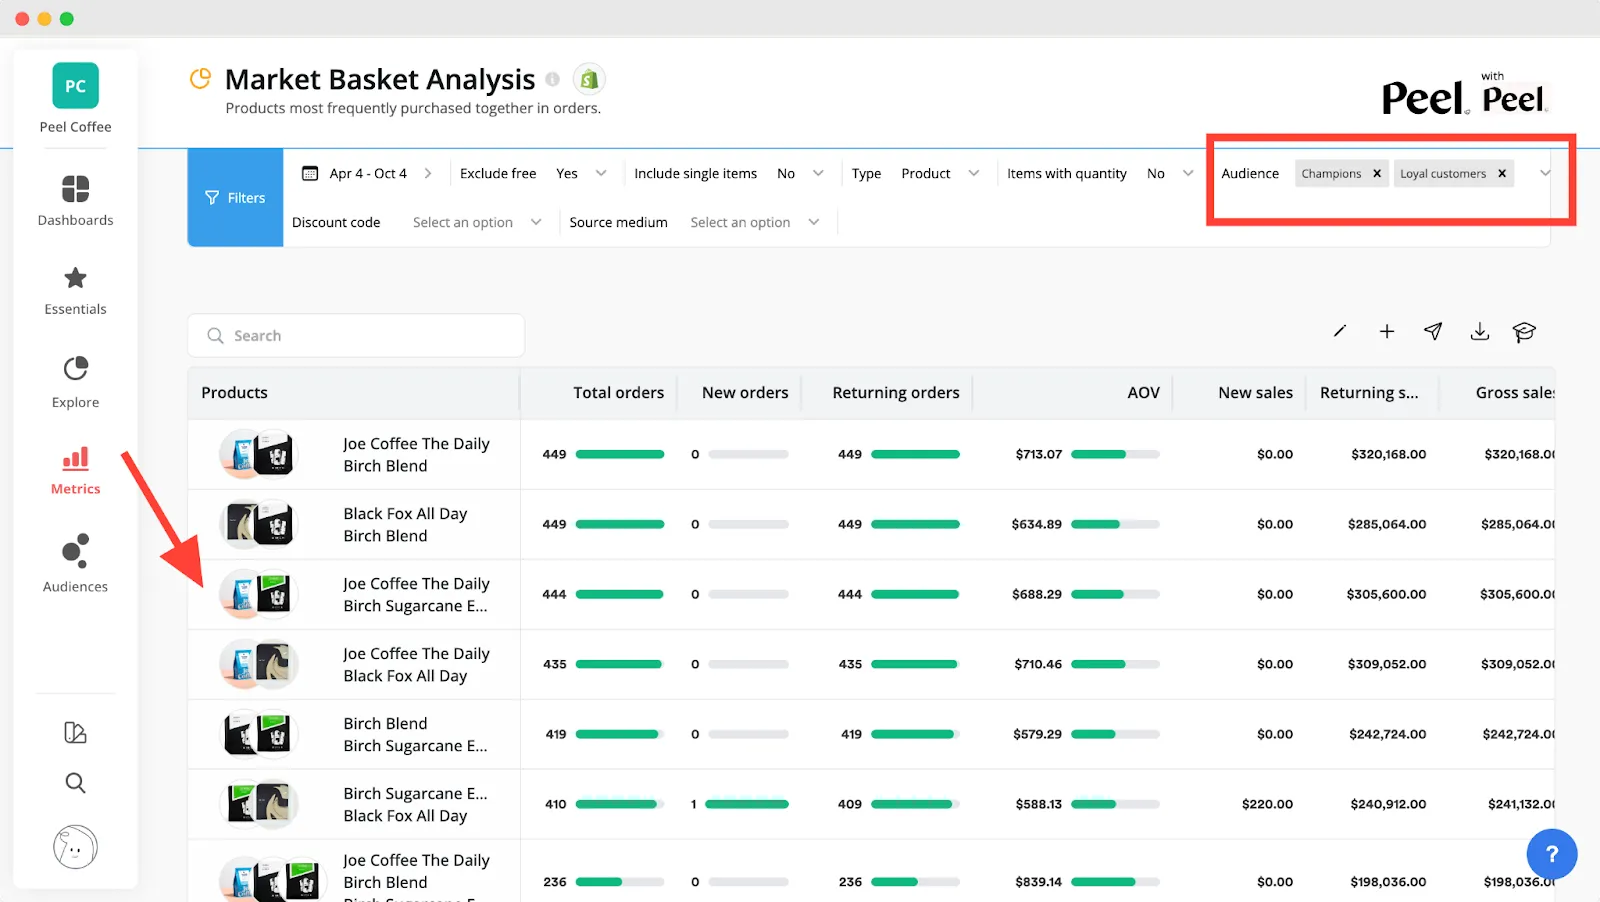1600x902 pixels.
Task: Select the Joe Coffee The Daily / Birch Blend row
Action: pyautogui.click(x=871, y=454)
